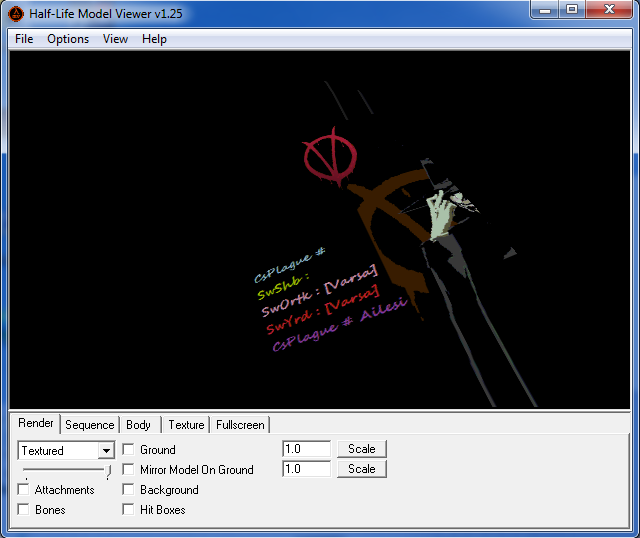Switch to the Sequence tab
The width and height of the screenshot is (640, 538).
[90, 425]
